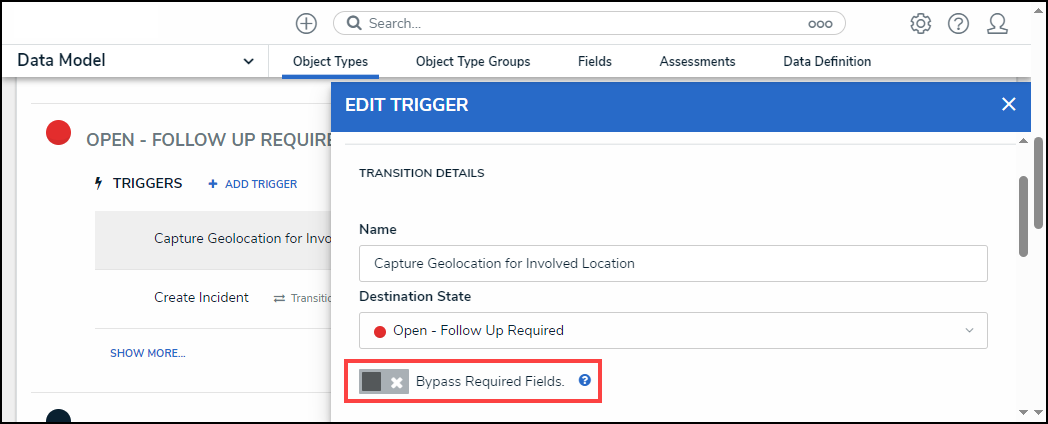
Task: Expand Show More triggers
Action: [x=147, y=353]
